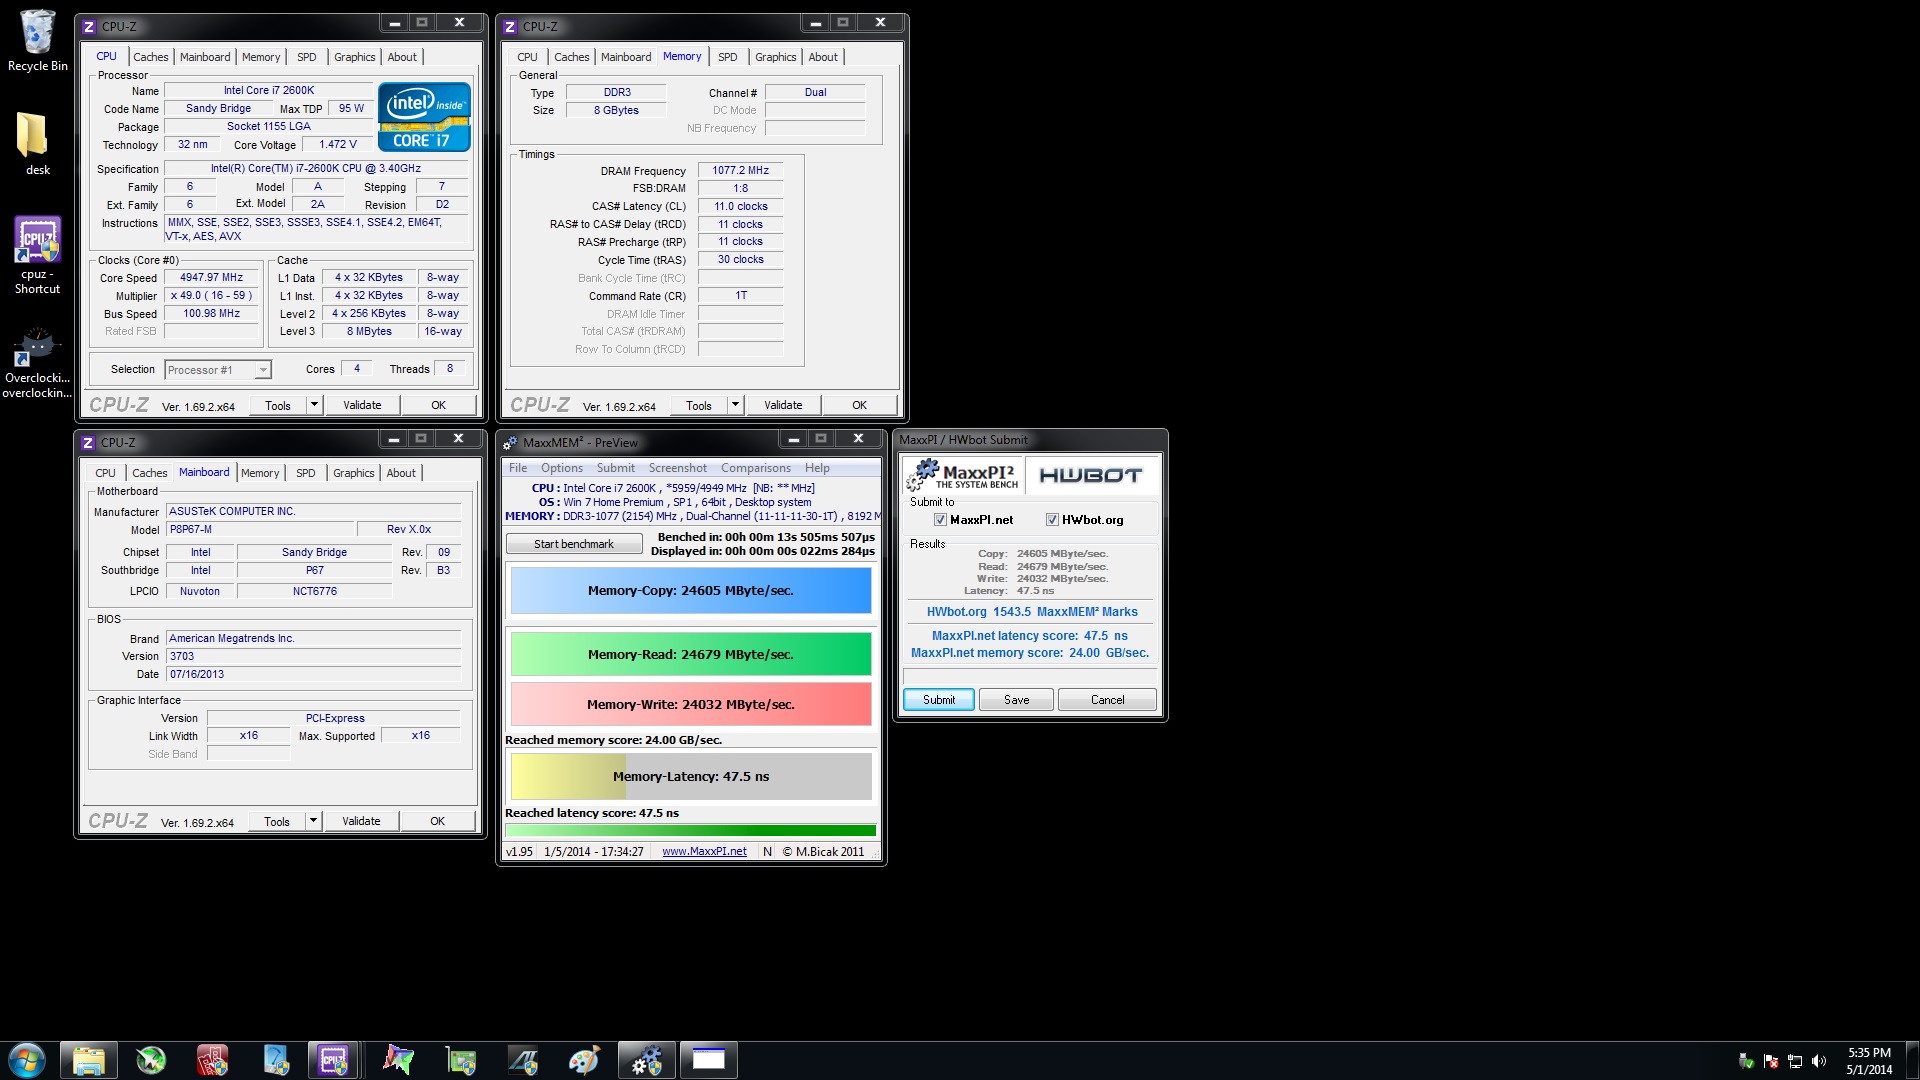Open the Paint palette taskbar icon
This screenshot has width=1920, height=1080.
pos(584,1060)
